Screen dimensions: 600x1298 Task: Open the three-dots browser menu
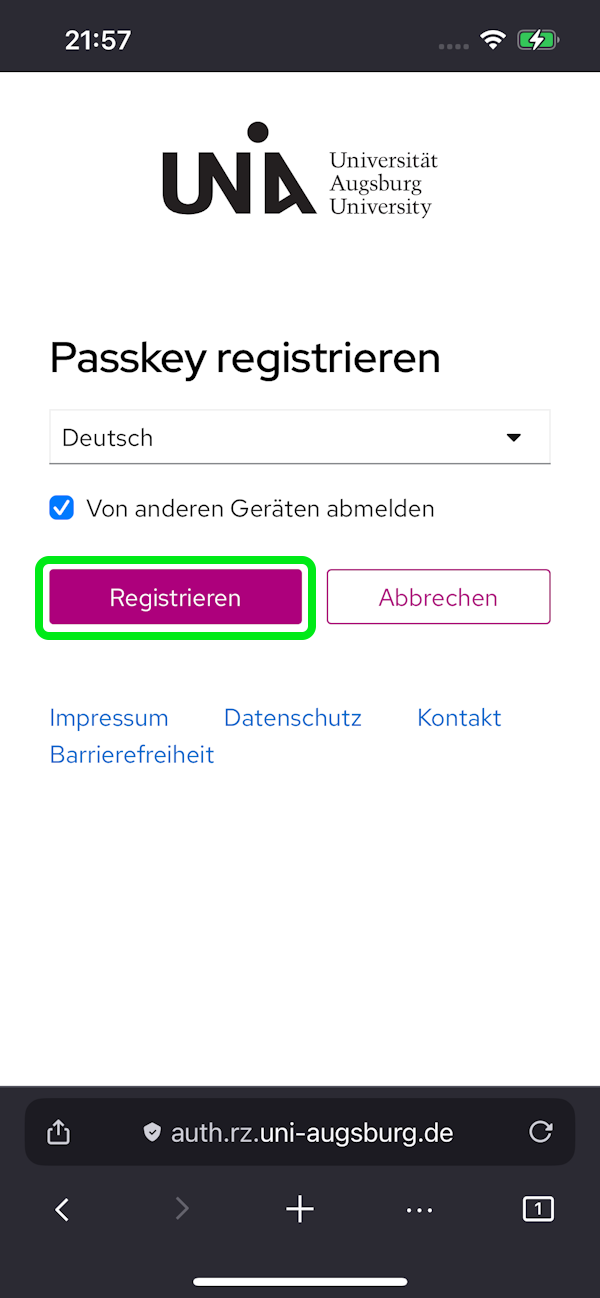(x=420, y=1210)
